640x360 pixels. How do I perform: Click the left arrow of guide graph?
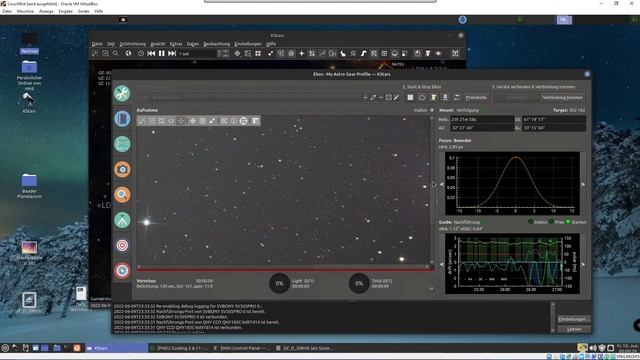(442, 264)
